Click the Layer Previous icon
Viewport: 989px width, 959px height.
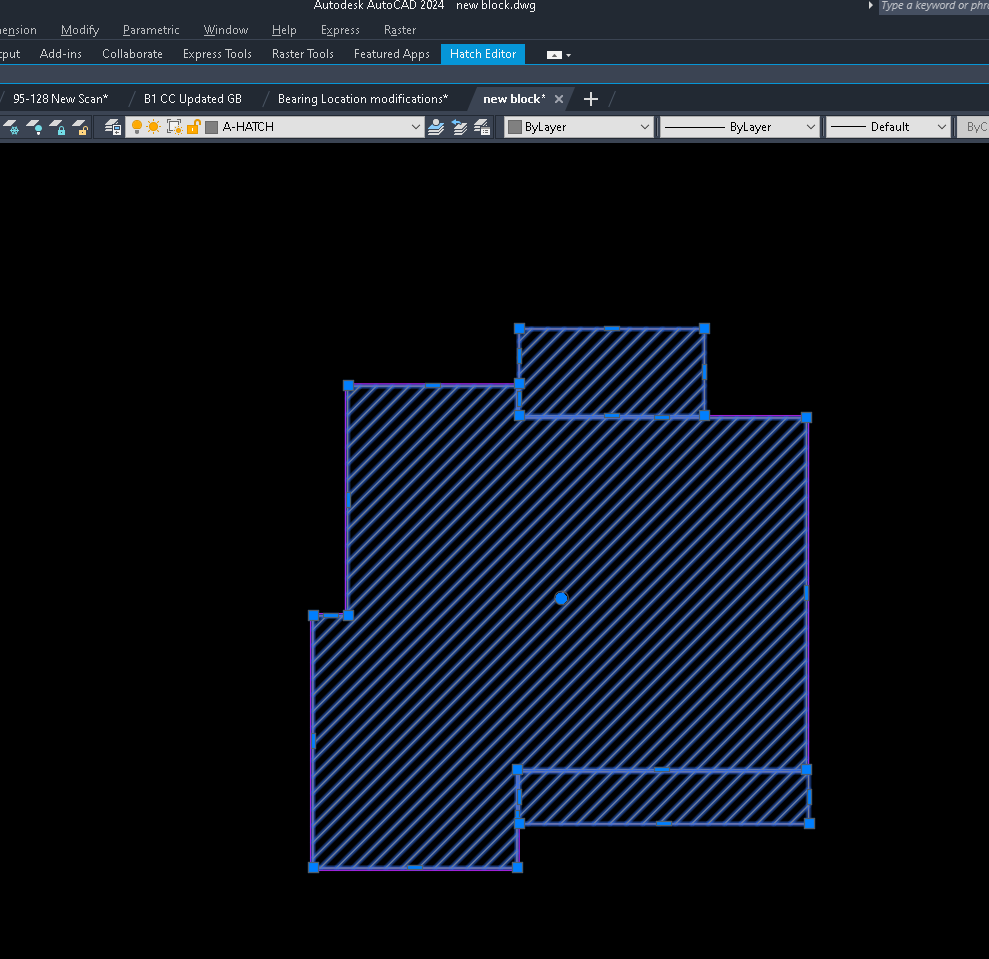tap(459, 127)
